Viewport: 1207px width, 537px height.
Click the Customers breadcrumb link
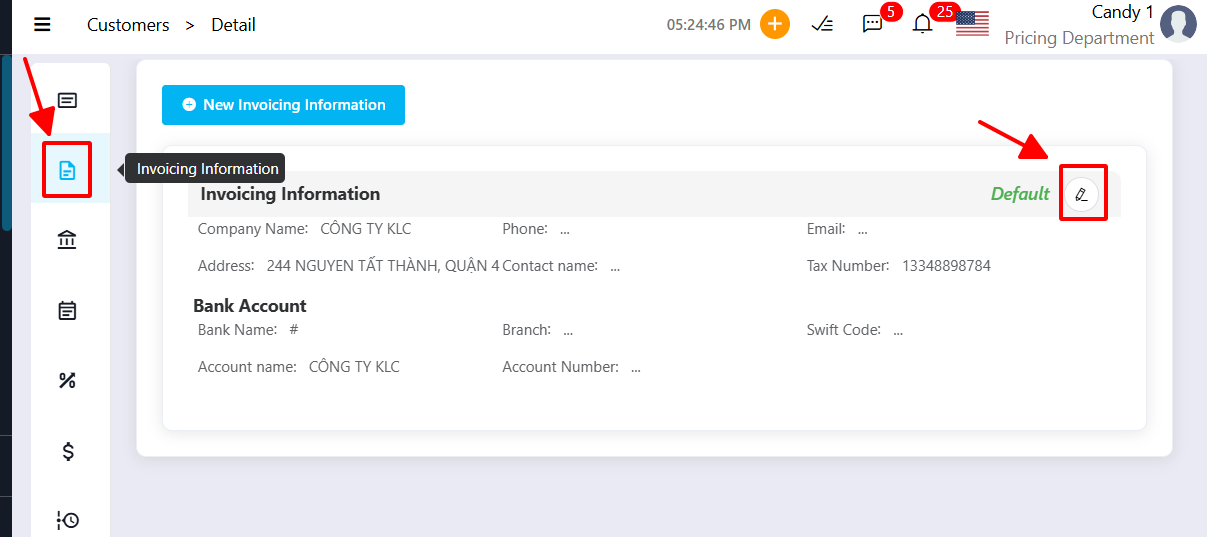point(128,25)
